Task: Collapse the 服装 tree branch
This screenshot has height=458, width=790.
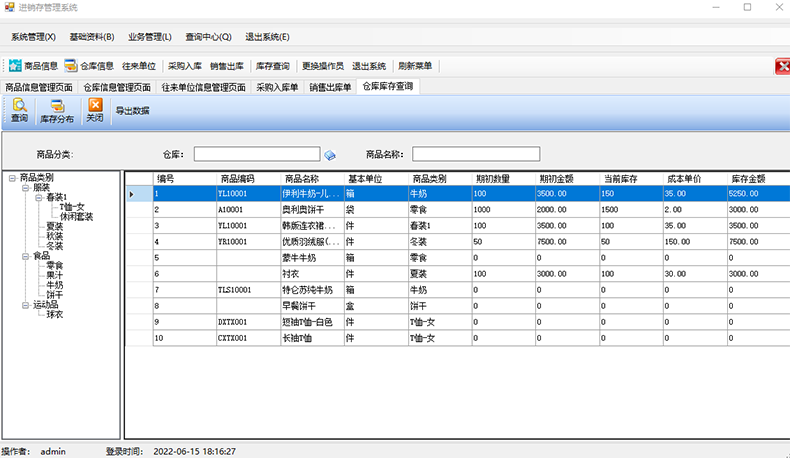Action: coord(26,188)
